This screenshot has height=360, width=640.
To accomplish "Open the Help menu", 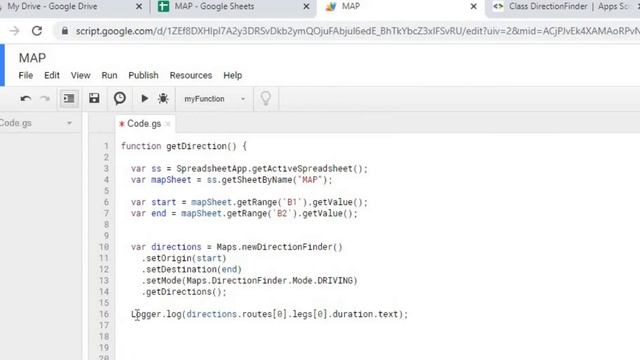I will (233, 76).
